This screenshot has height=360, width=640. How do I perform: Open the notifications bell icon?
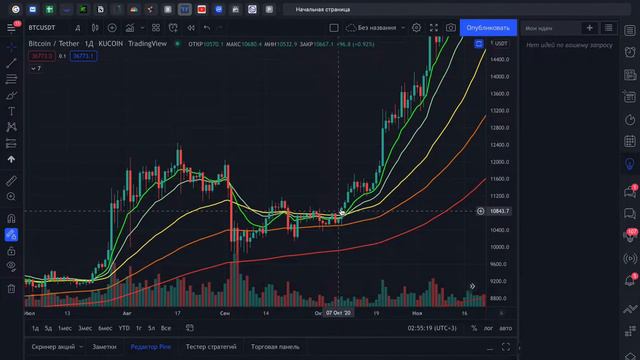pyautogui.click(x=630, y=280)
